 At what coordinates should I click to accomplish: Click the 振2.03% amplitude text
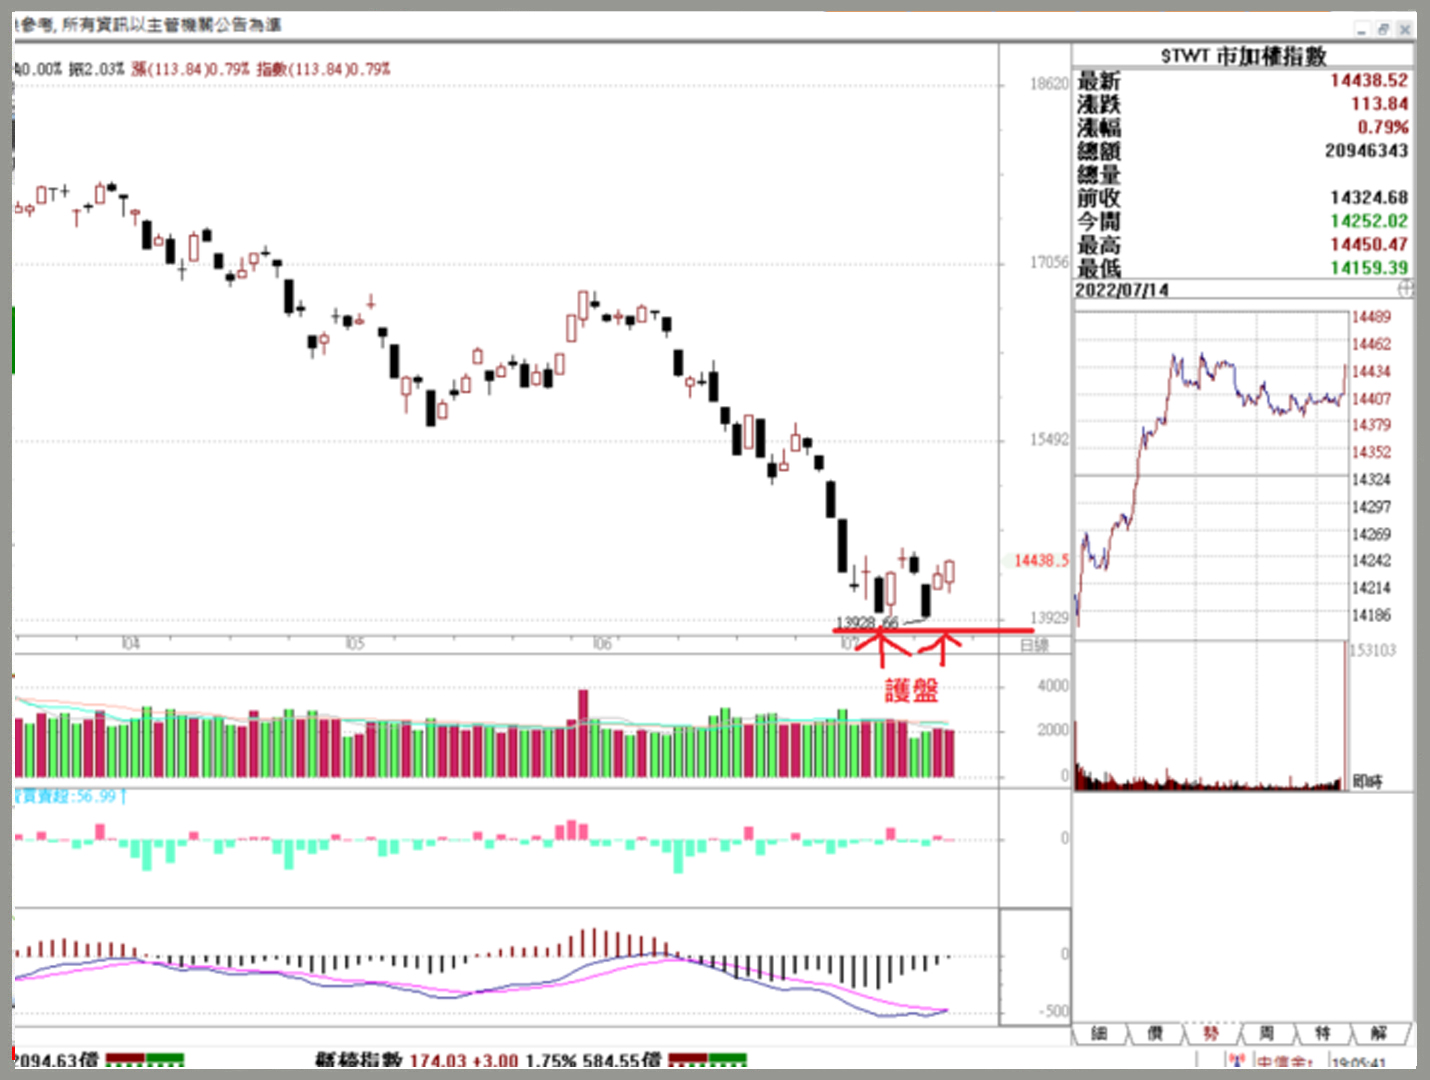[x=96, y=69]
